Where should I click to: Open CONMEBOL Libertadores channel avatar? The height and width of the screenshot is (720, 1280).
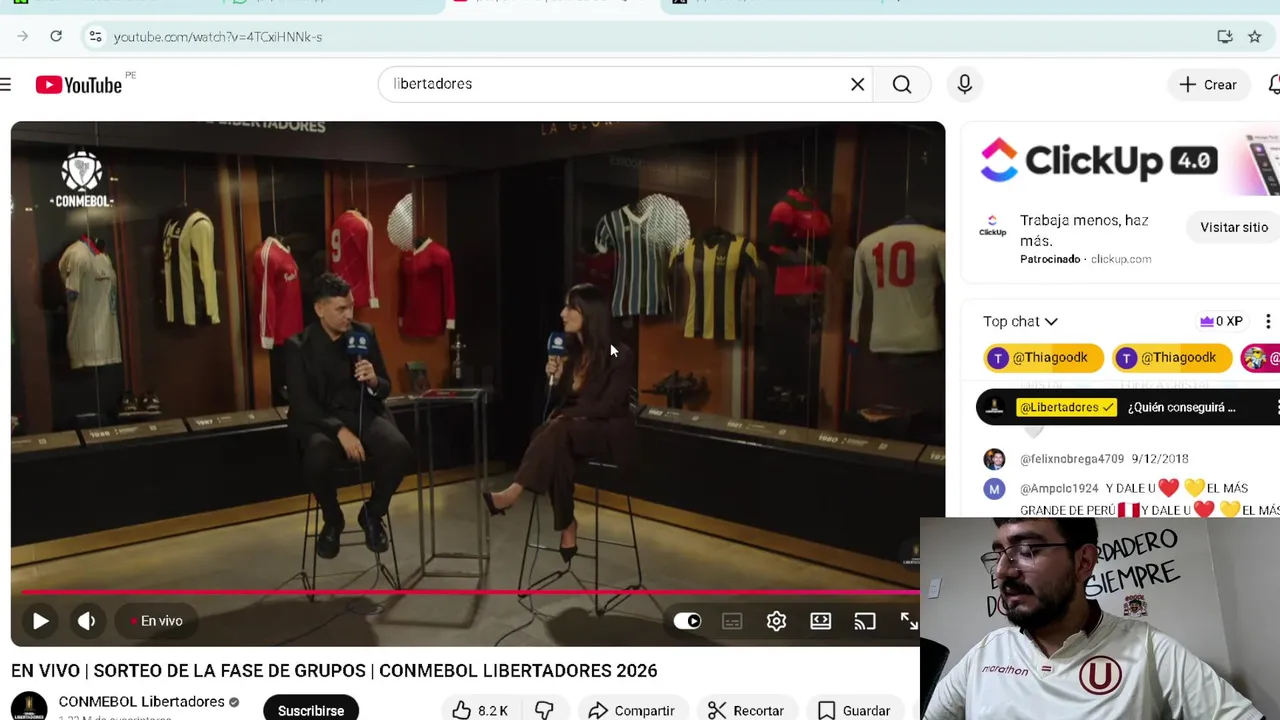(x=29, y=706)
